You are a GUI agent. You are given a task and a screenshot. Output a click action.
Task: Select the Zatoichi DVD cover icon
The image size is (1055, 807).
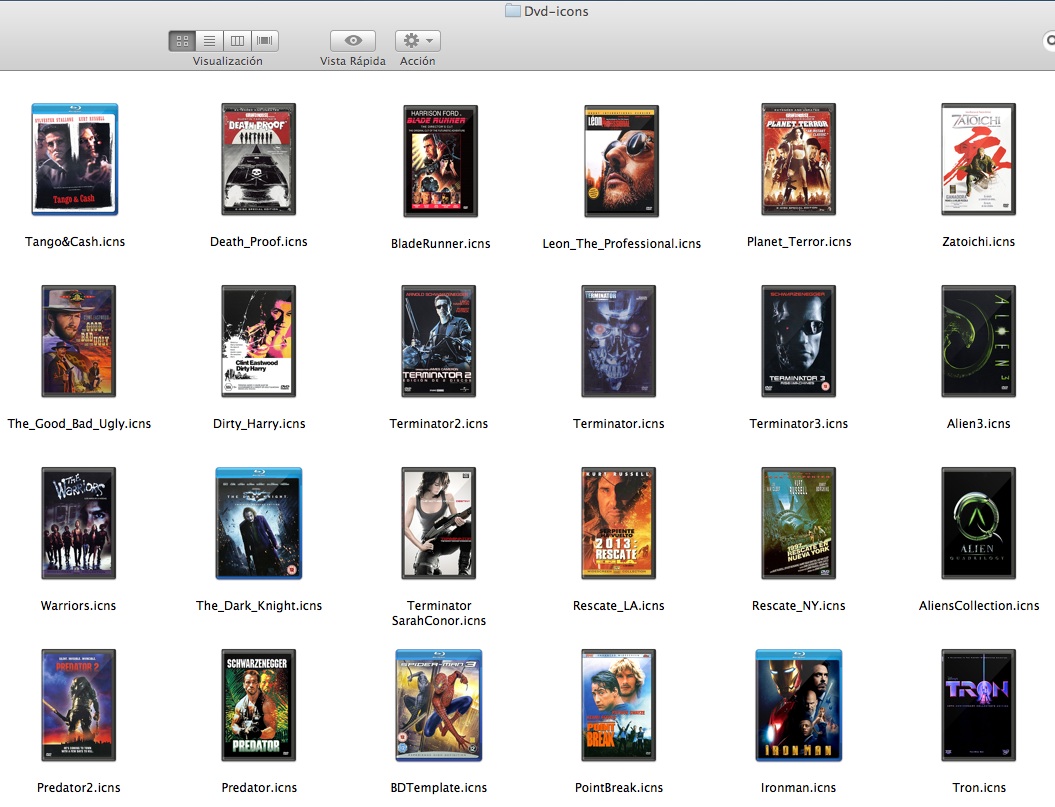click(978, 160)
